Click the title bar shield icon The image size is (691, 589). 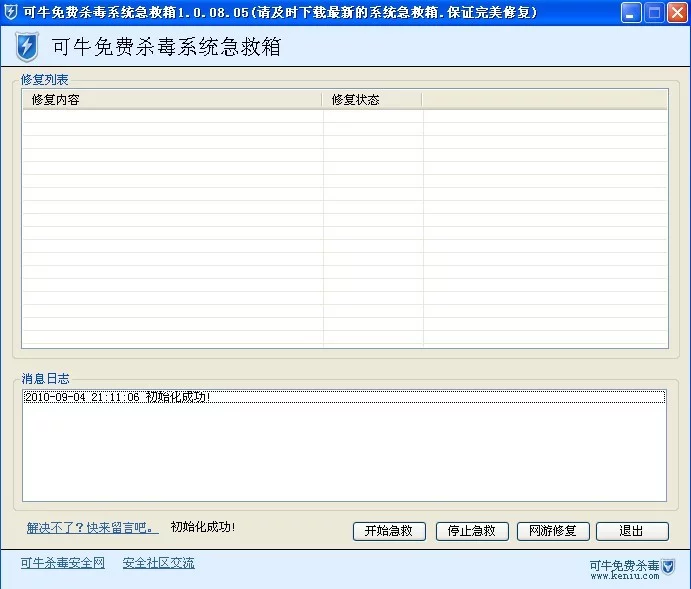tap(10, 12)
